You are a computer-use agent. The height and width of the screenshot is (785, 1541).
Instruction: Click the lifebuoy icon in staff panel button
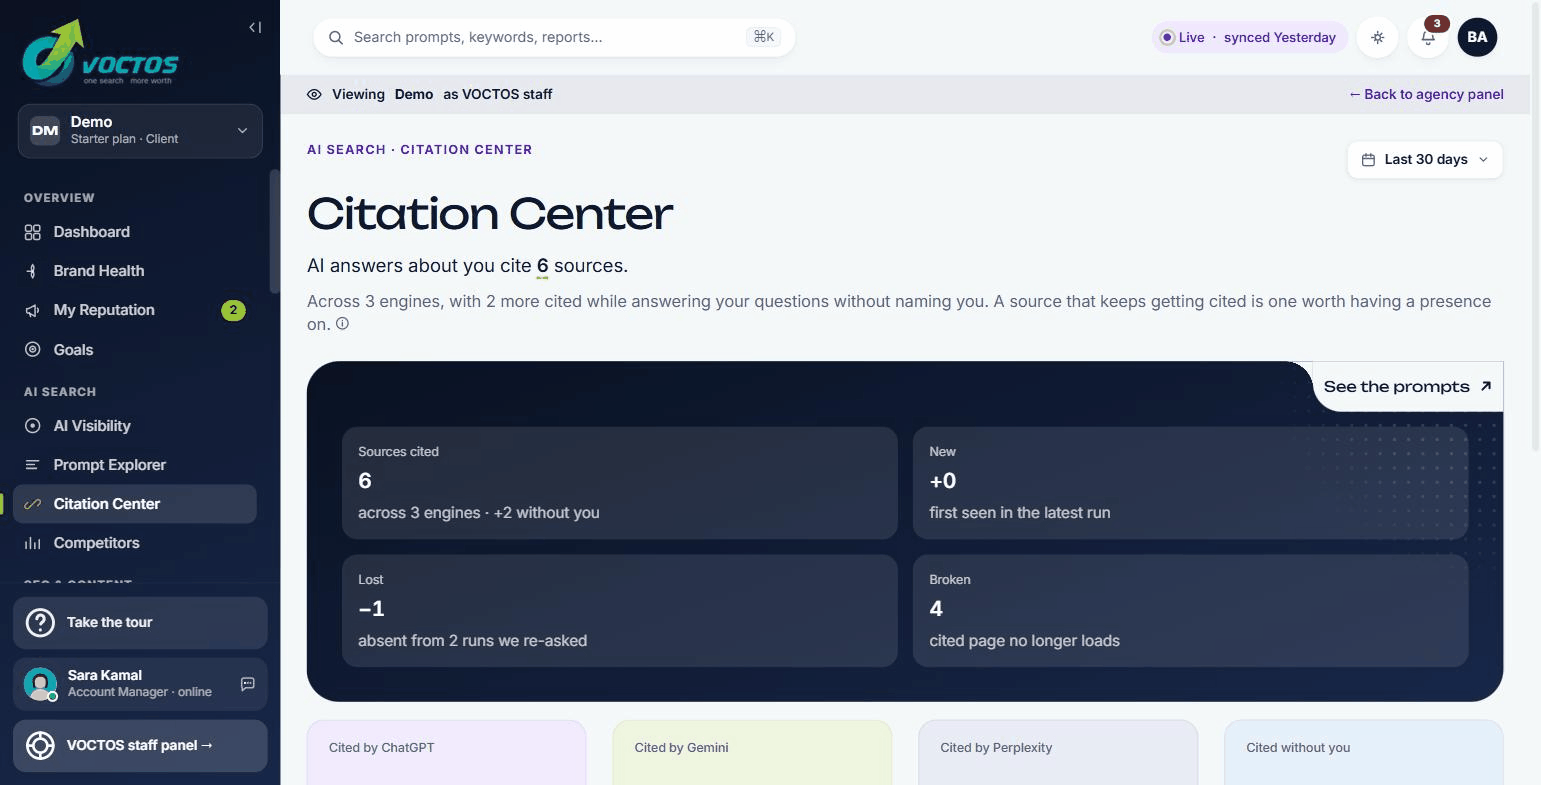pos(40,746)
